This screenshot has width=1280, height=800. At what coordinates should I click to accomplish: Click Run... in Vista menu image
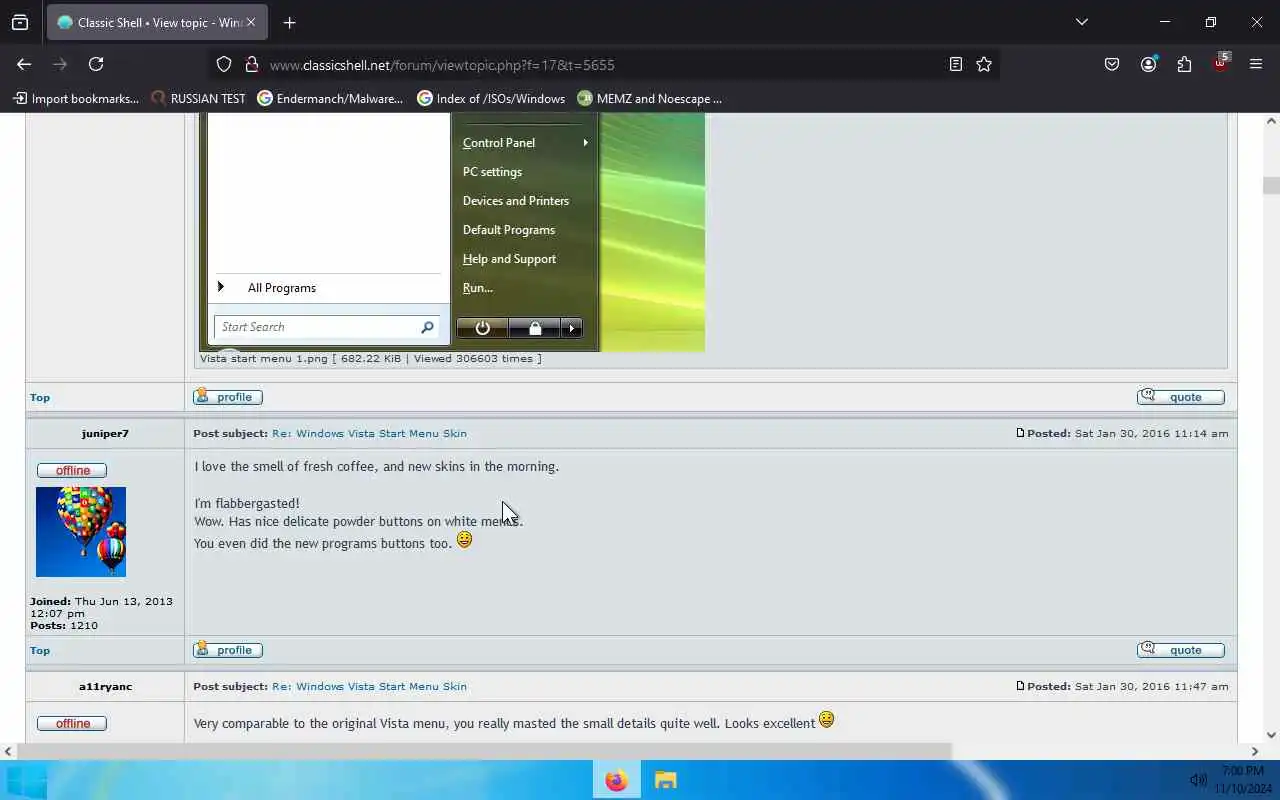click(x=477, y=288)
